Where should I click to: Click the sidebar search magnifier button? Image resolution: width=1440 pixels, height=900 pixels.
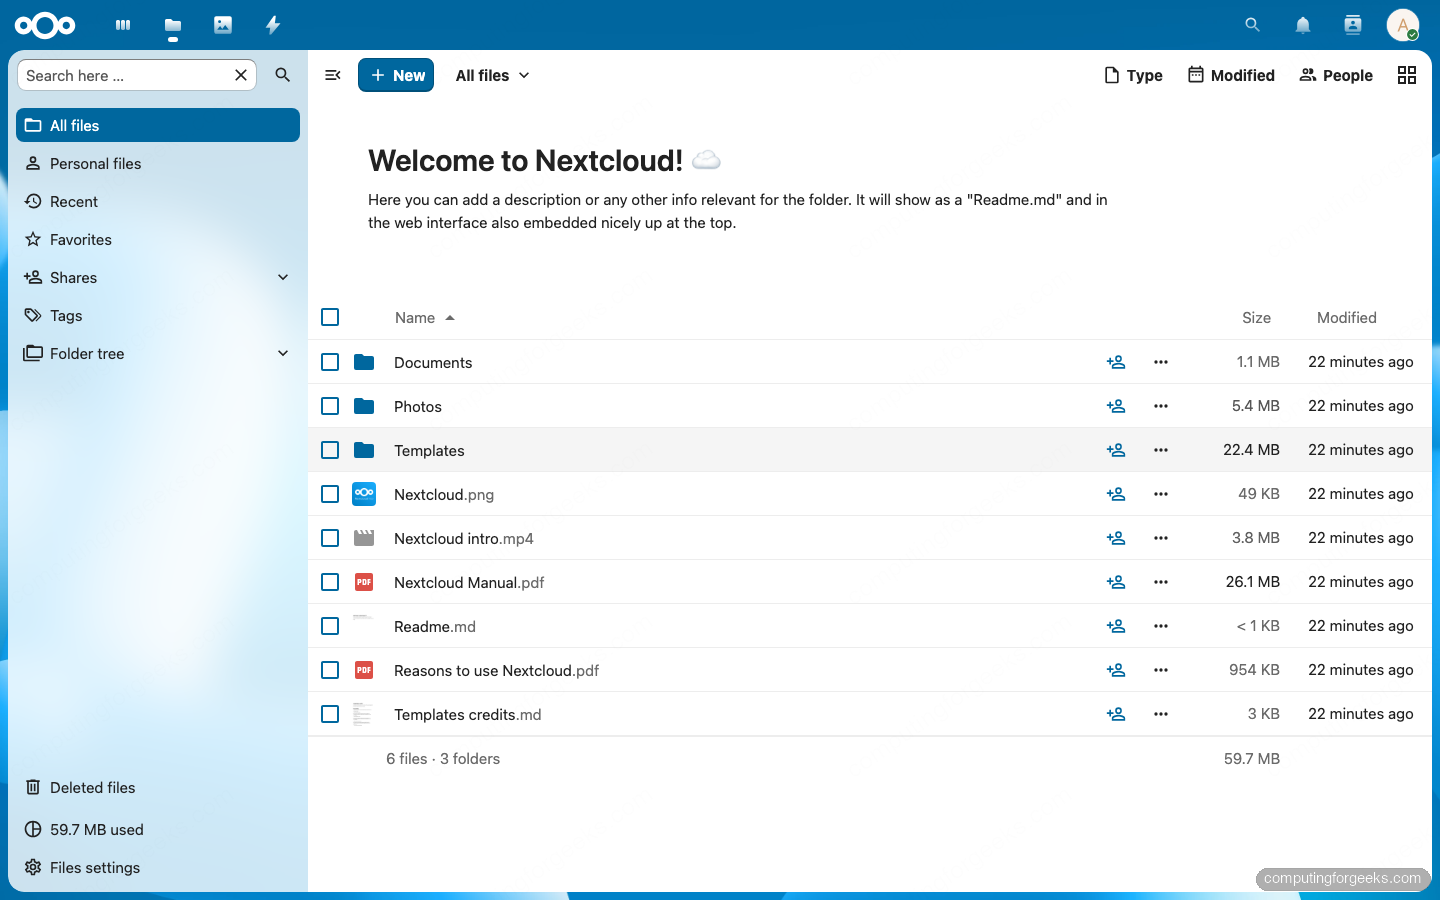[x=283, y=75]
